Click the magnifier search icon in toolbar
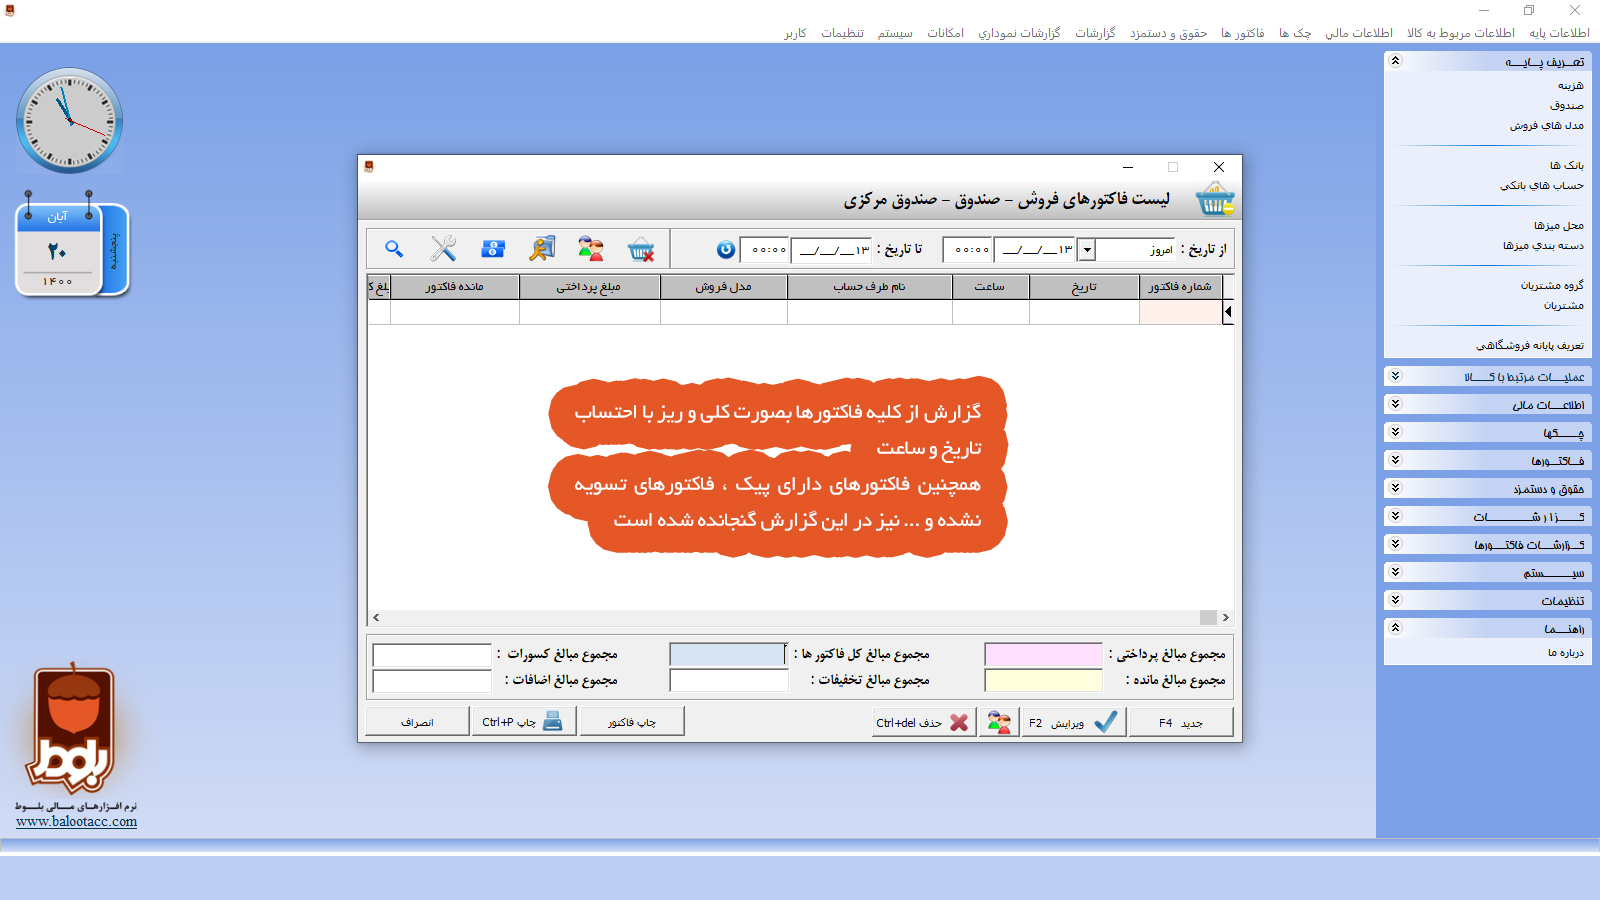The image size is (1600, 900). 394,249
